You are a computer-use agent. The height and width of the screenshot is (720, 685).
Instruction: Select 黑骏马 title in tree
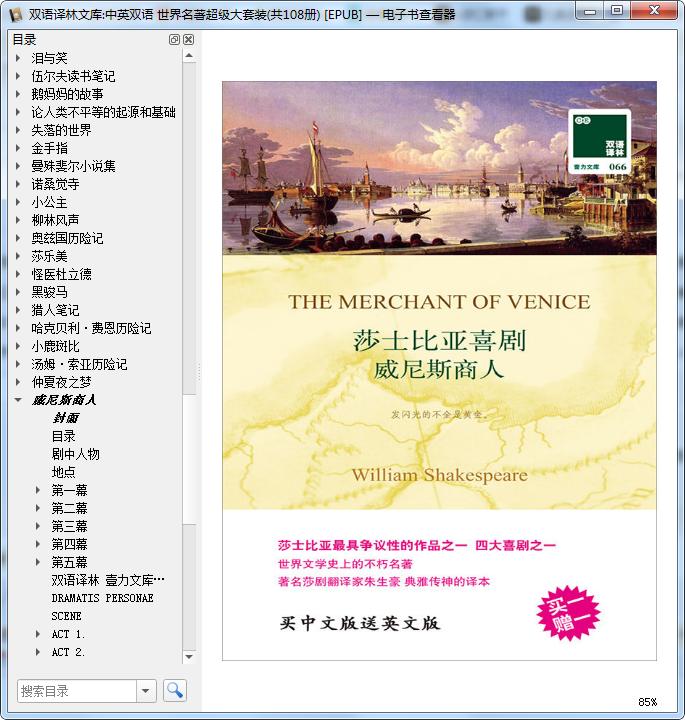click(x=49, y=292)
